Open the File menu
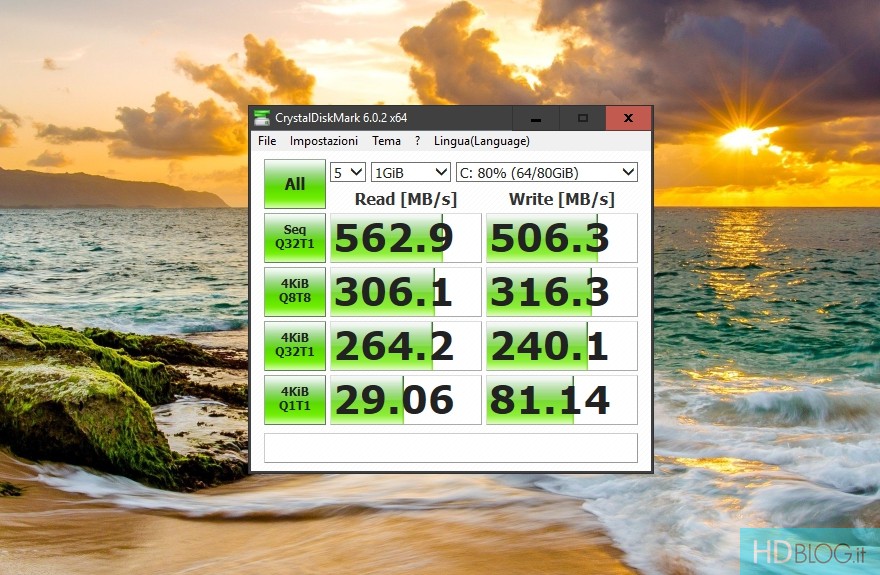 click(x=267, y=141)
